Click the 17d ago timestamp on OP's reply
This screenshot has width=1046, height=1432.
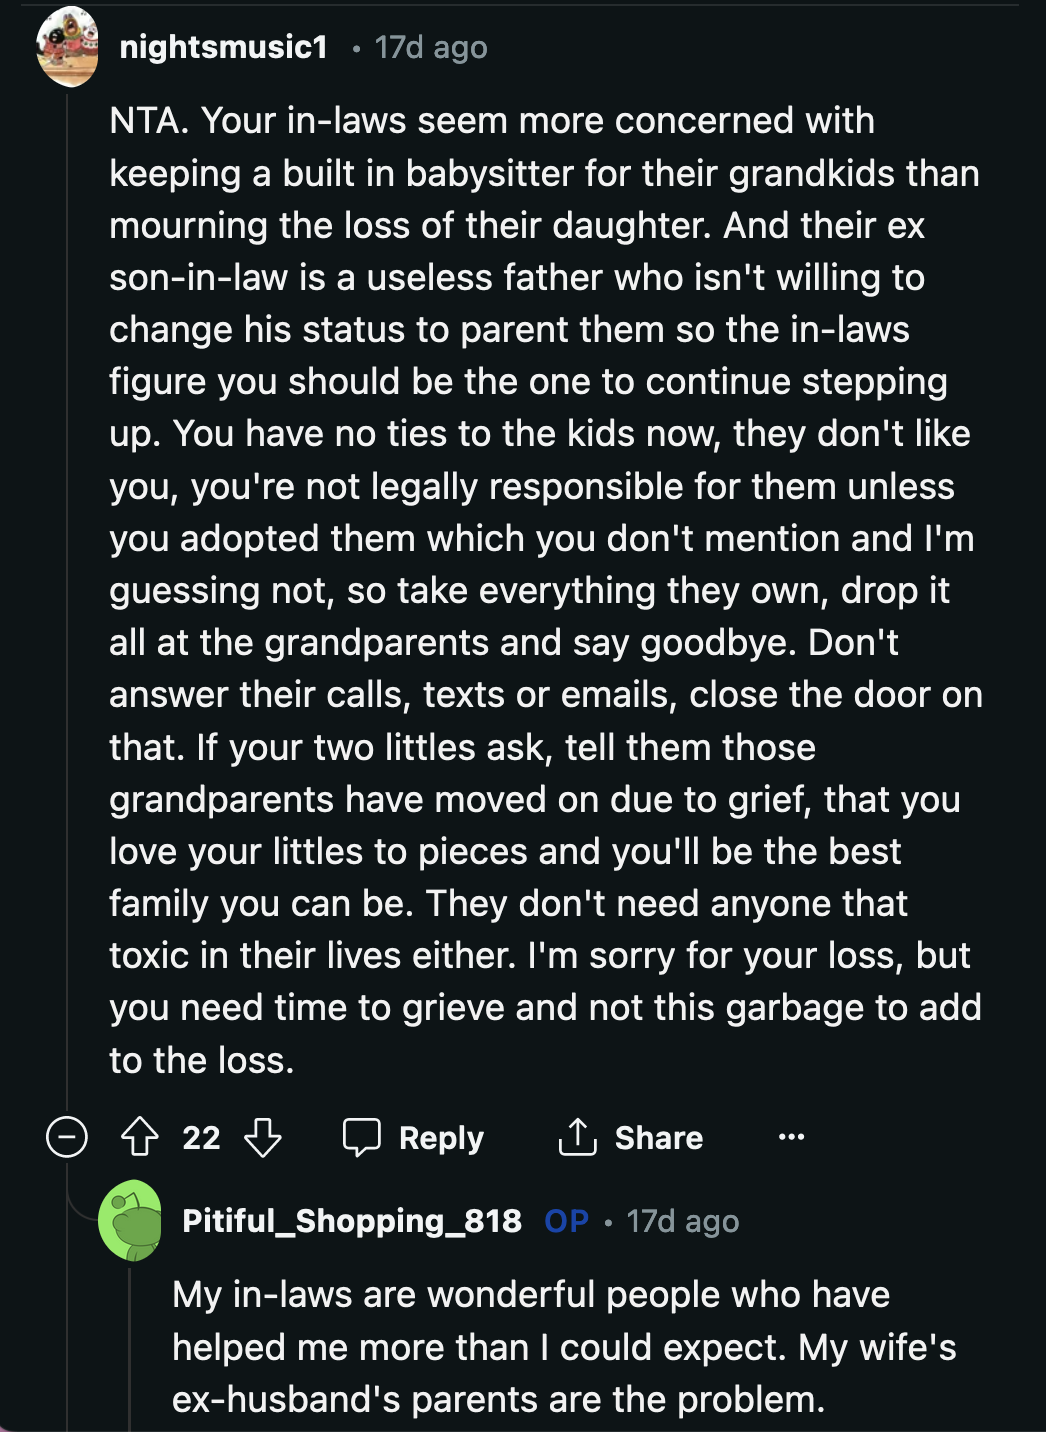[681, 1221]
